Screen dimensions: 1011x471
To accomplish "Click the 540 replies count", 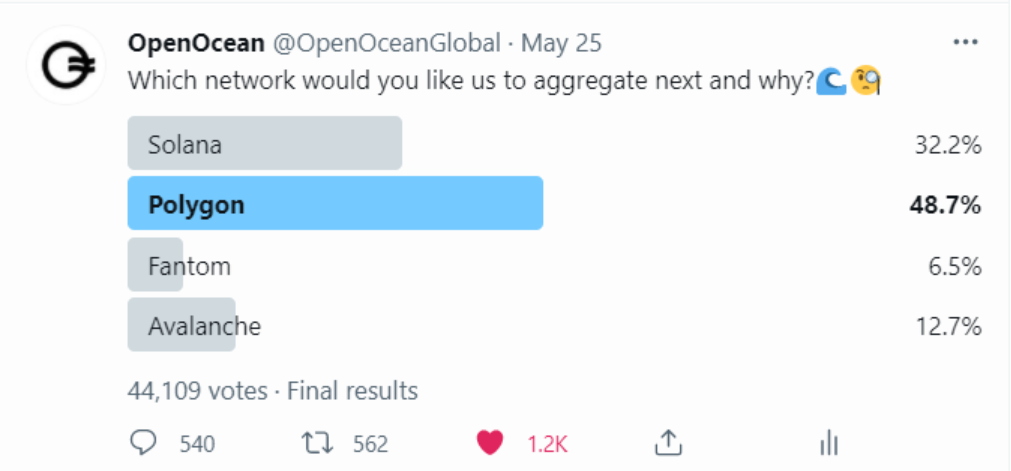I will 197,444.
